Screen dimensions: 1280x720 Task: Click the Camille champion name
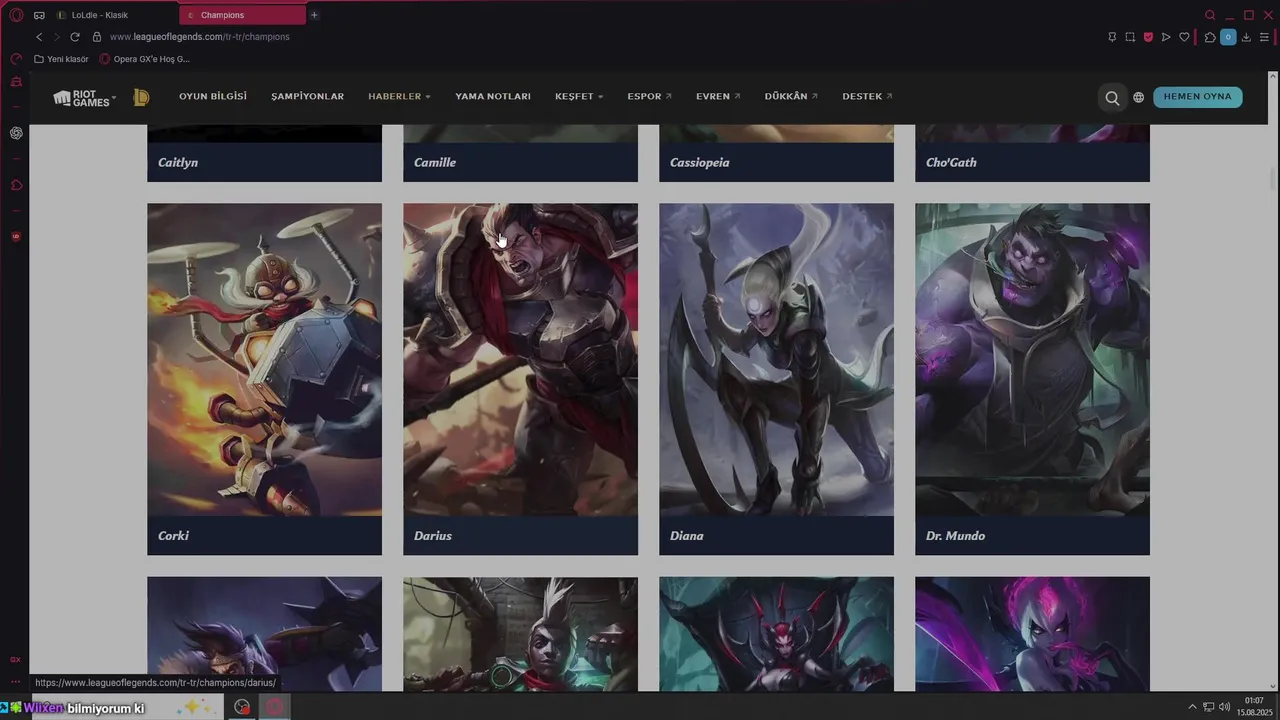coord(435,162)
